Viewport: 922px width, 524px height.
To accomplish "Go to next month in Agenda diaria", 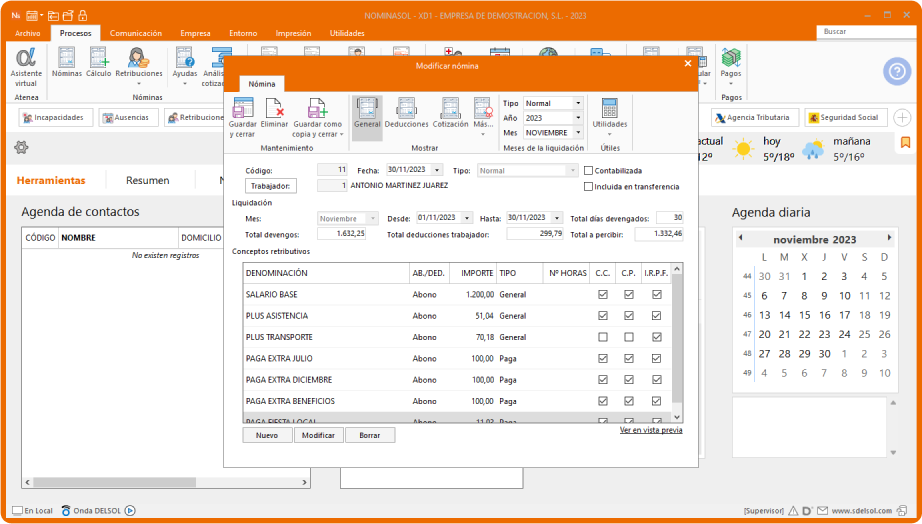I will (x=889, y=238).
